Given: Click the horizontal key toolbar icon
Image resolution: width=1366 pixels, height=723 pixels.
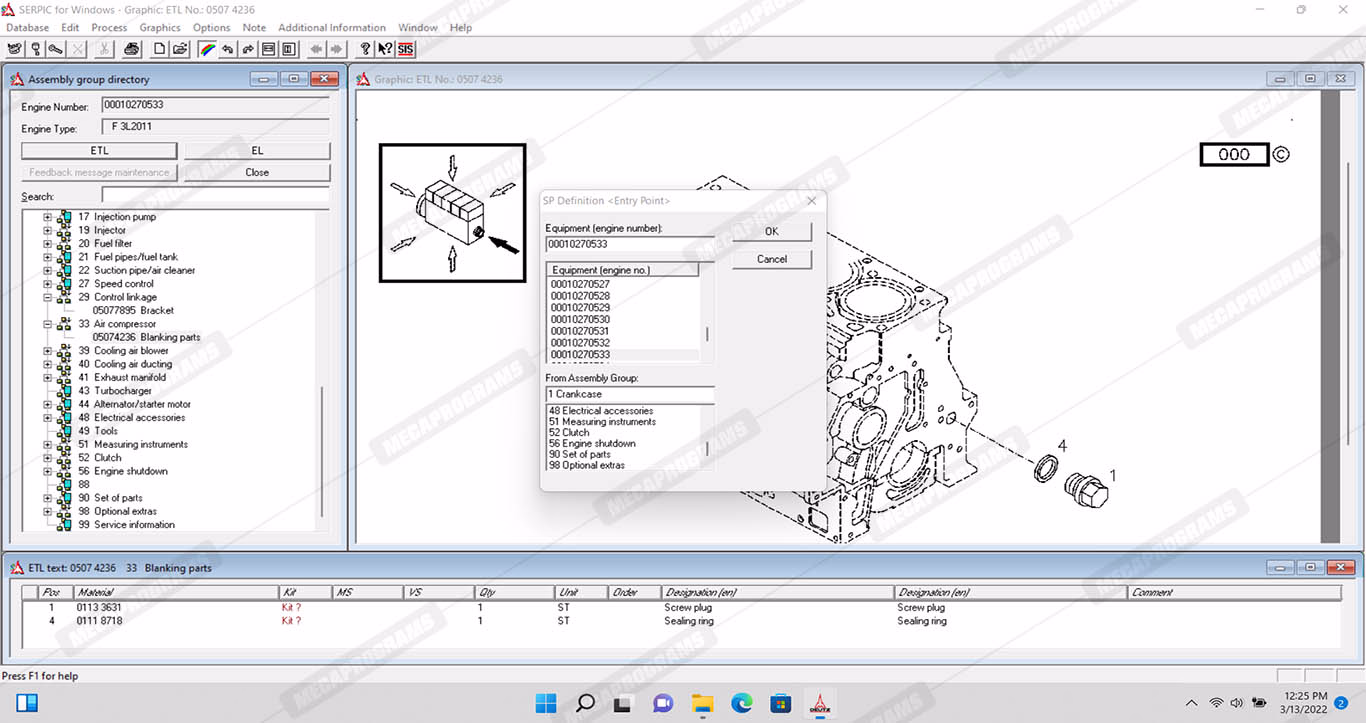Looking at the screenshot, I should (56, 48).
